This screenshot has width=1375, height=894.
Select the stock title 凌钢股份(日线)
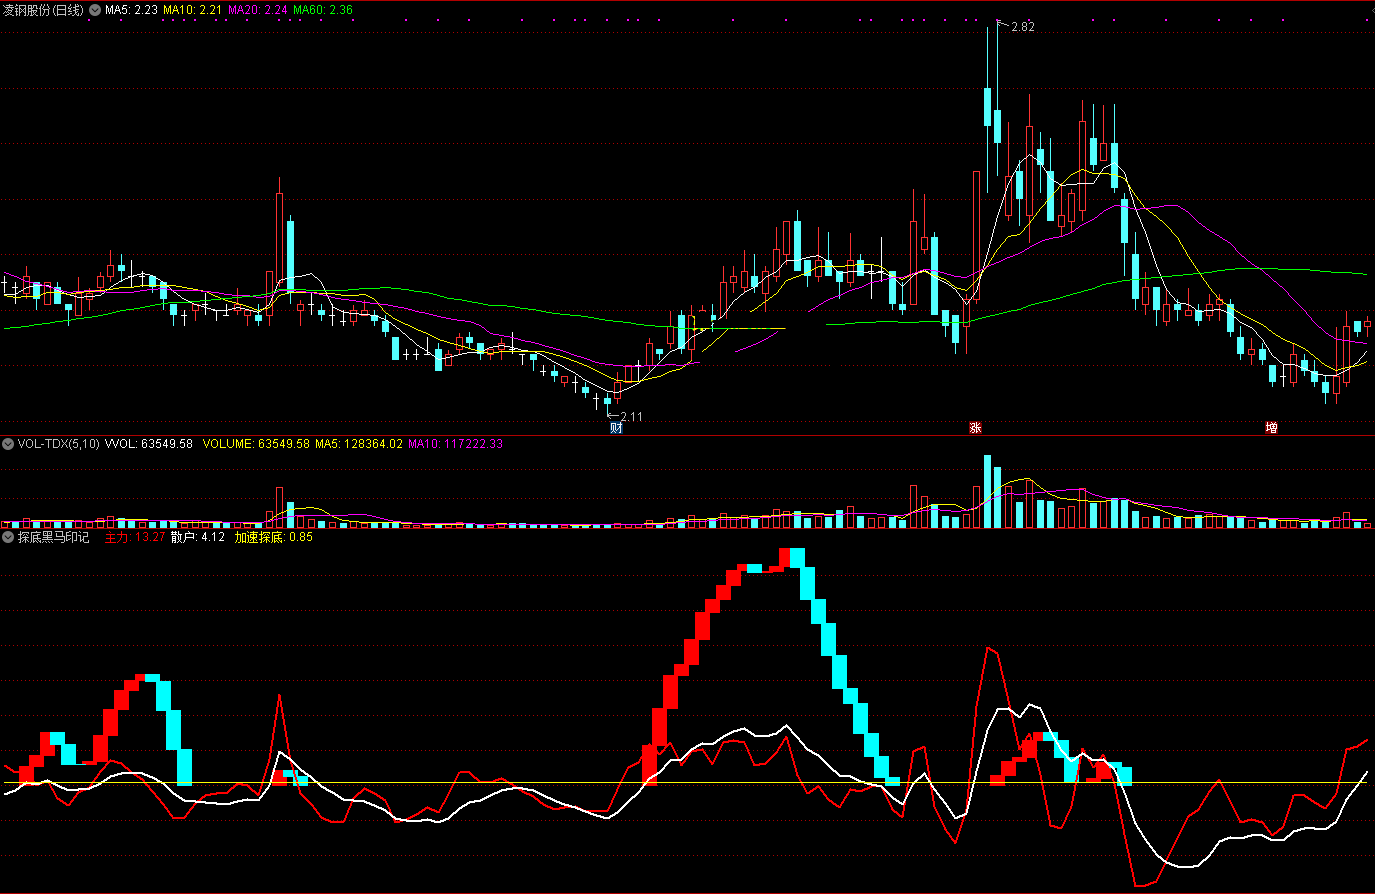(x=44, y=10)
